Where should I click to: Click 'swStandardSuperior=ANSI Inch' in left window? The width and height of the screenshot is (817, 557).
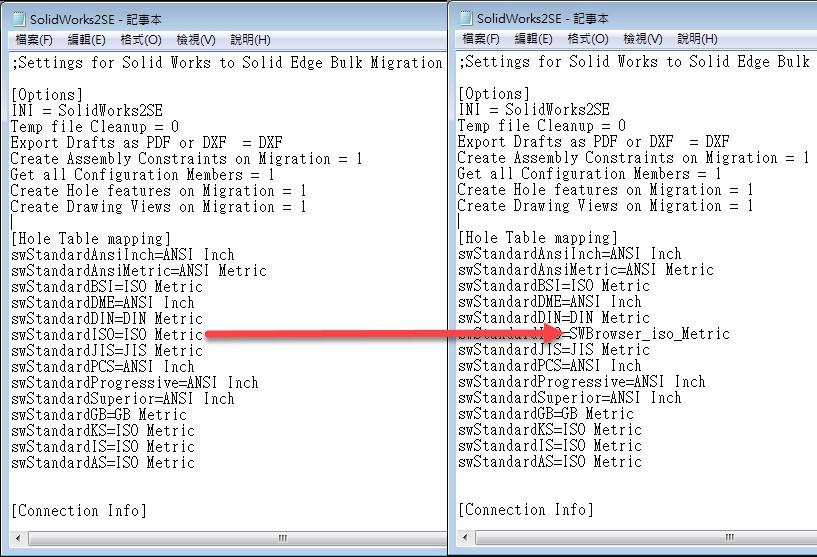click(123, 399)
